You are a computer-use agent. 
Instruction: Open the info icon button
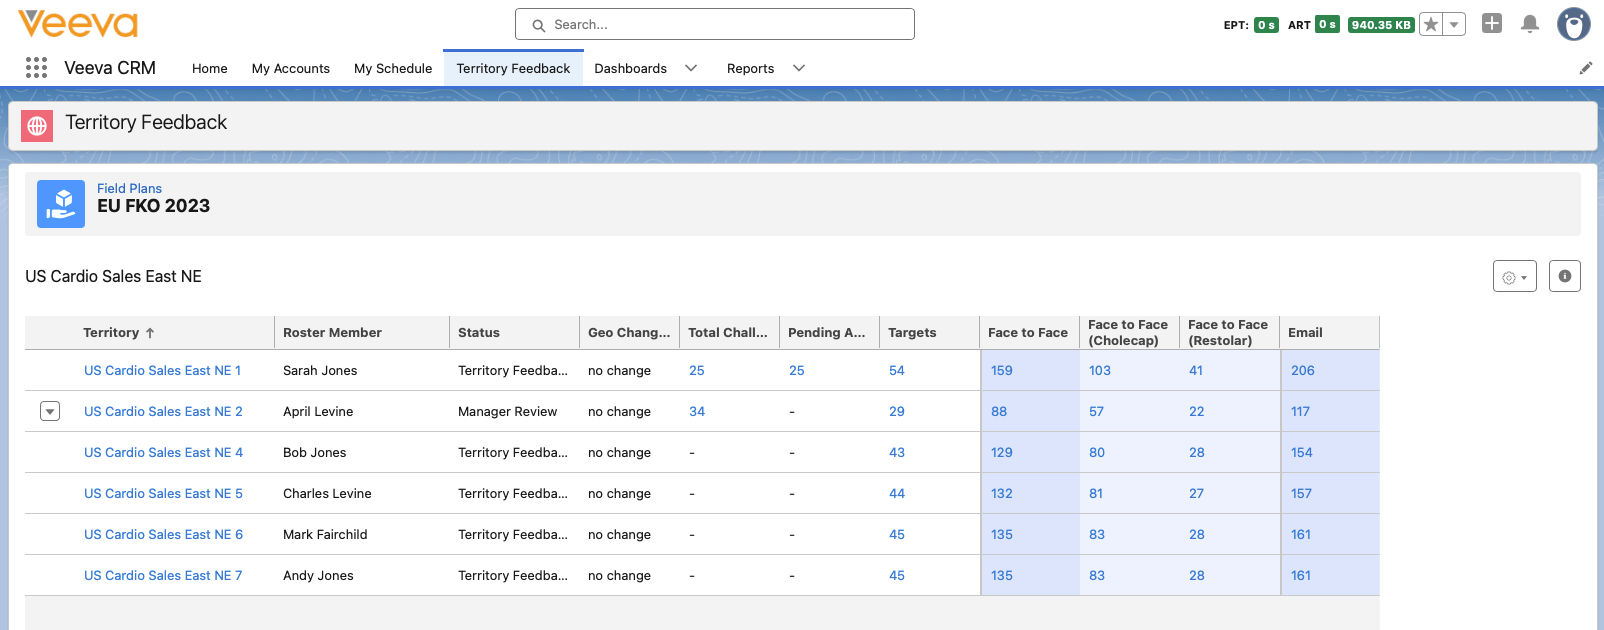(x=1565, y=276)
